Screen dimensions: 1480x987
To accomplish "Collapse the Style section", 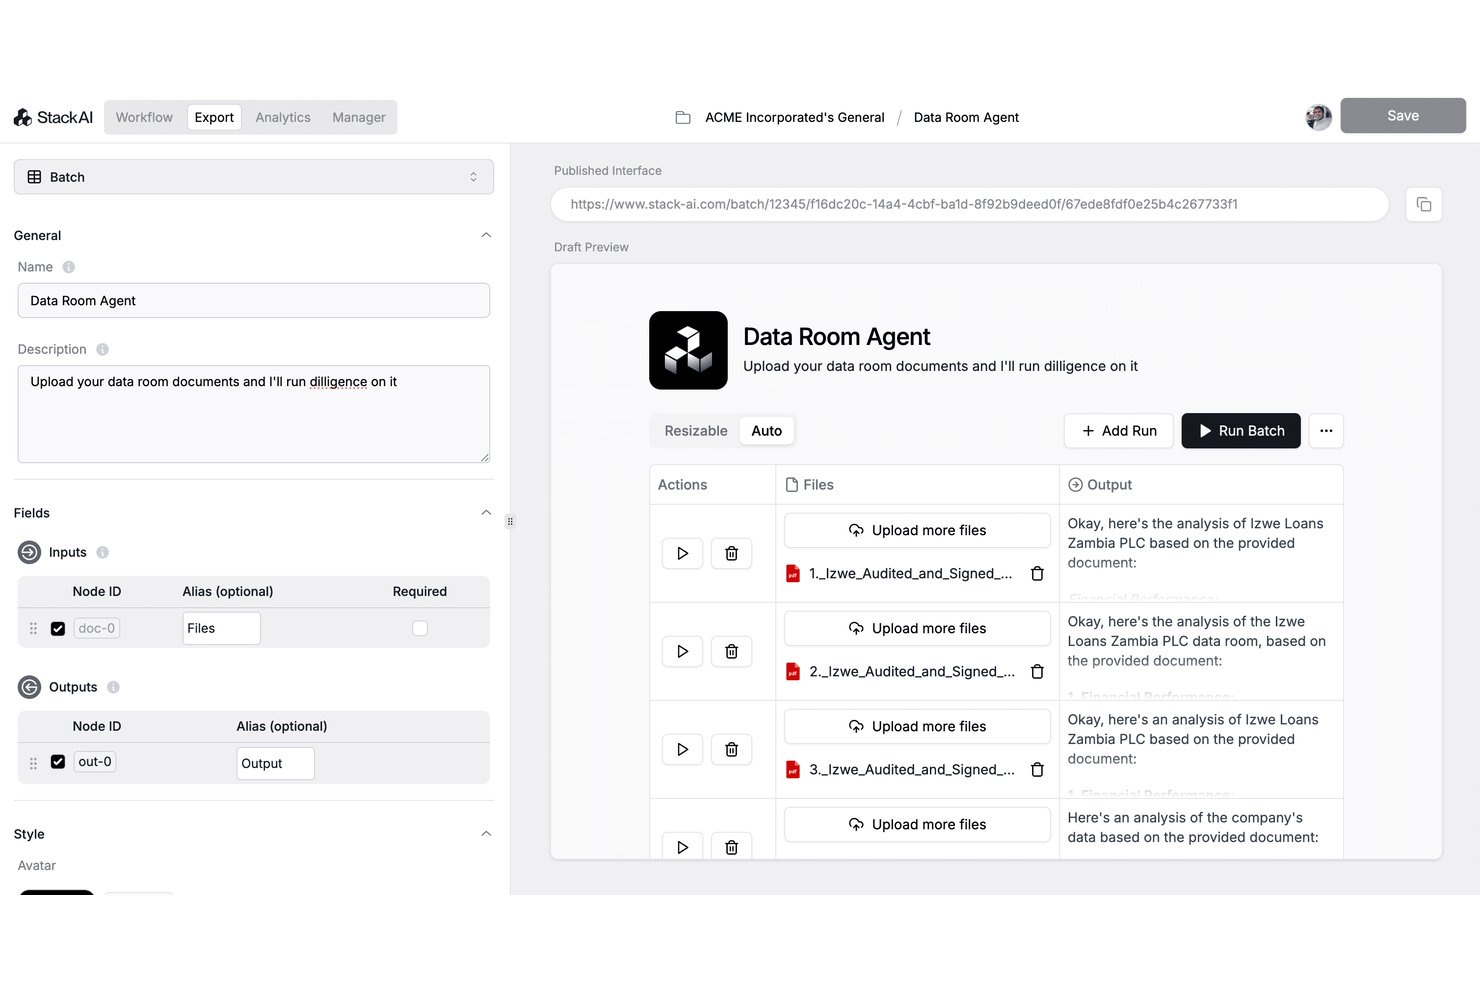I will click(486, 834).
